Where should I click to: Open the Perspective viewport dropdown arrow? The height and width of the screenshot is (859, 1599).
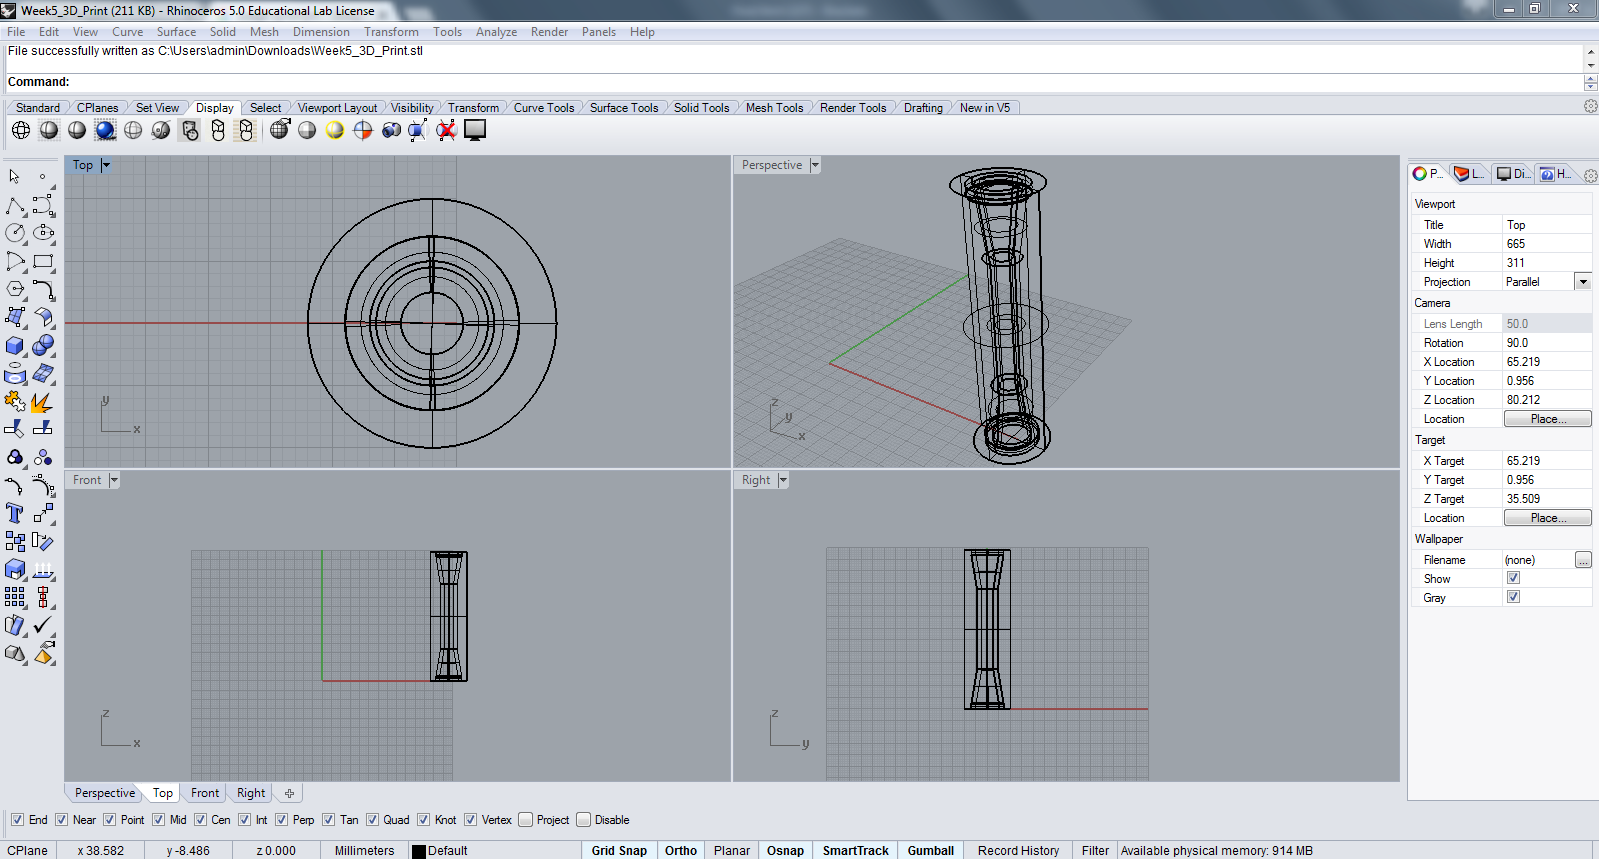click(x=815, y=165)
